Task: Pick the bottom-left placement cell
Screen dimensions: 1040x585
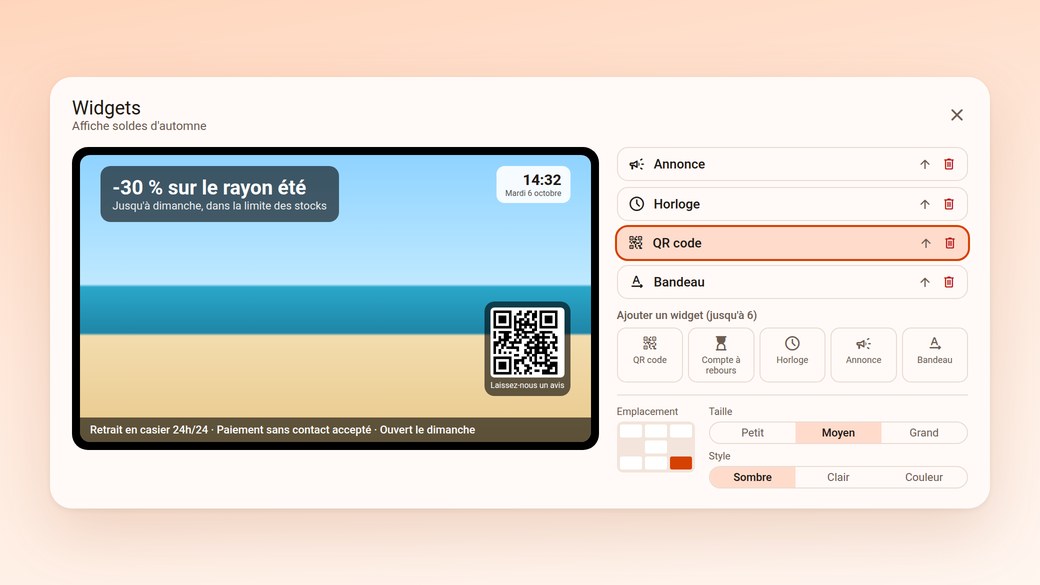Action: point(631,463)
